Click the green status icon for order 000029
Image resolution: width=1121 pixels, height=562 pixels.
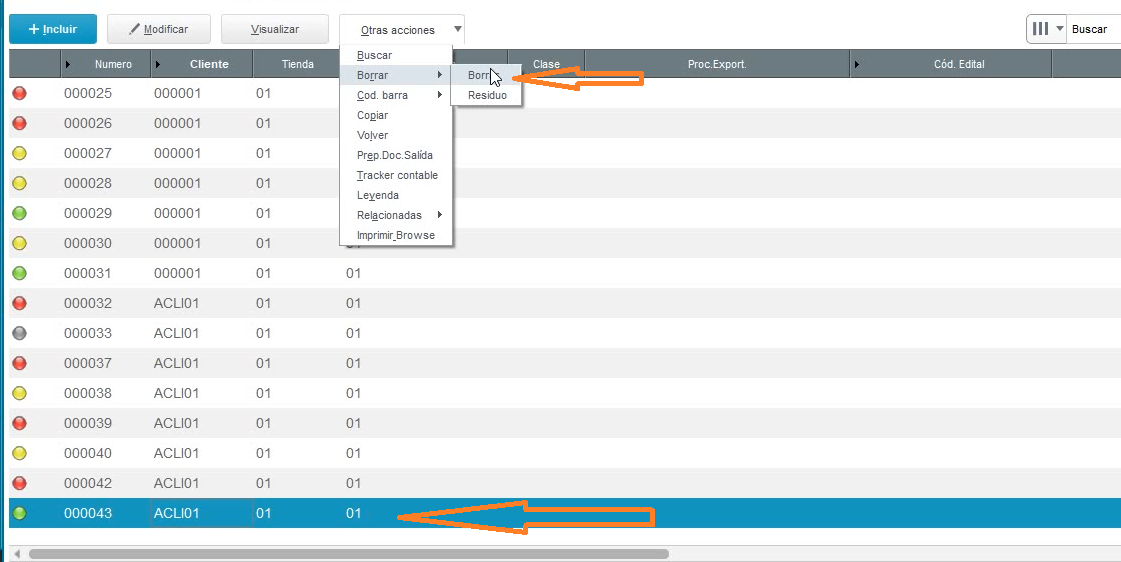[x=19, y=213]
